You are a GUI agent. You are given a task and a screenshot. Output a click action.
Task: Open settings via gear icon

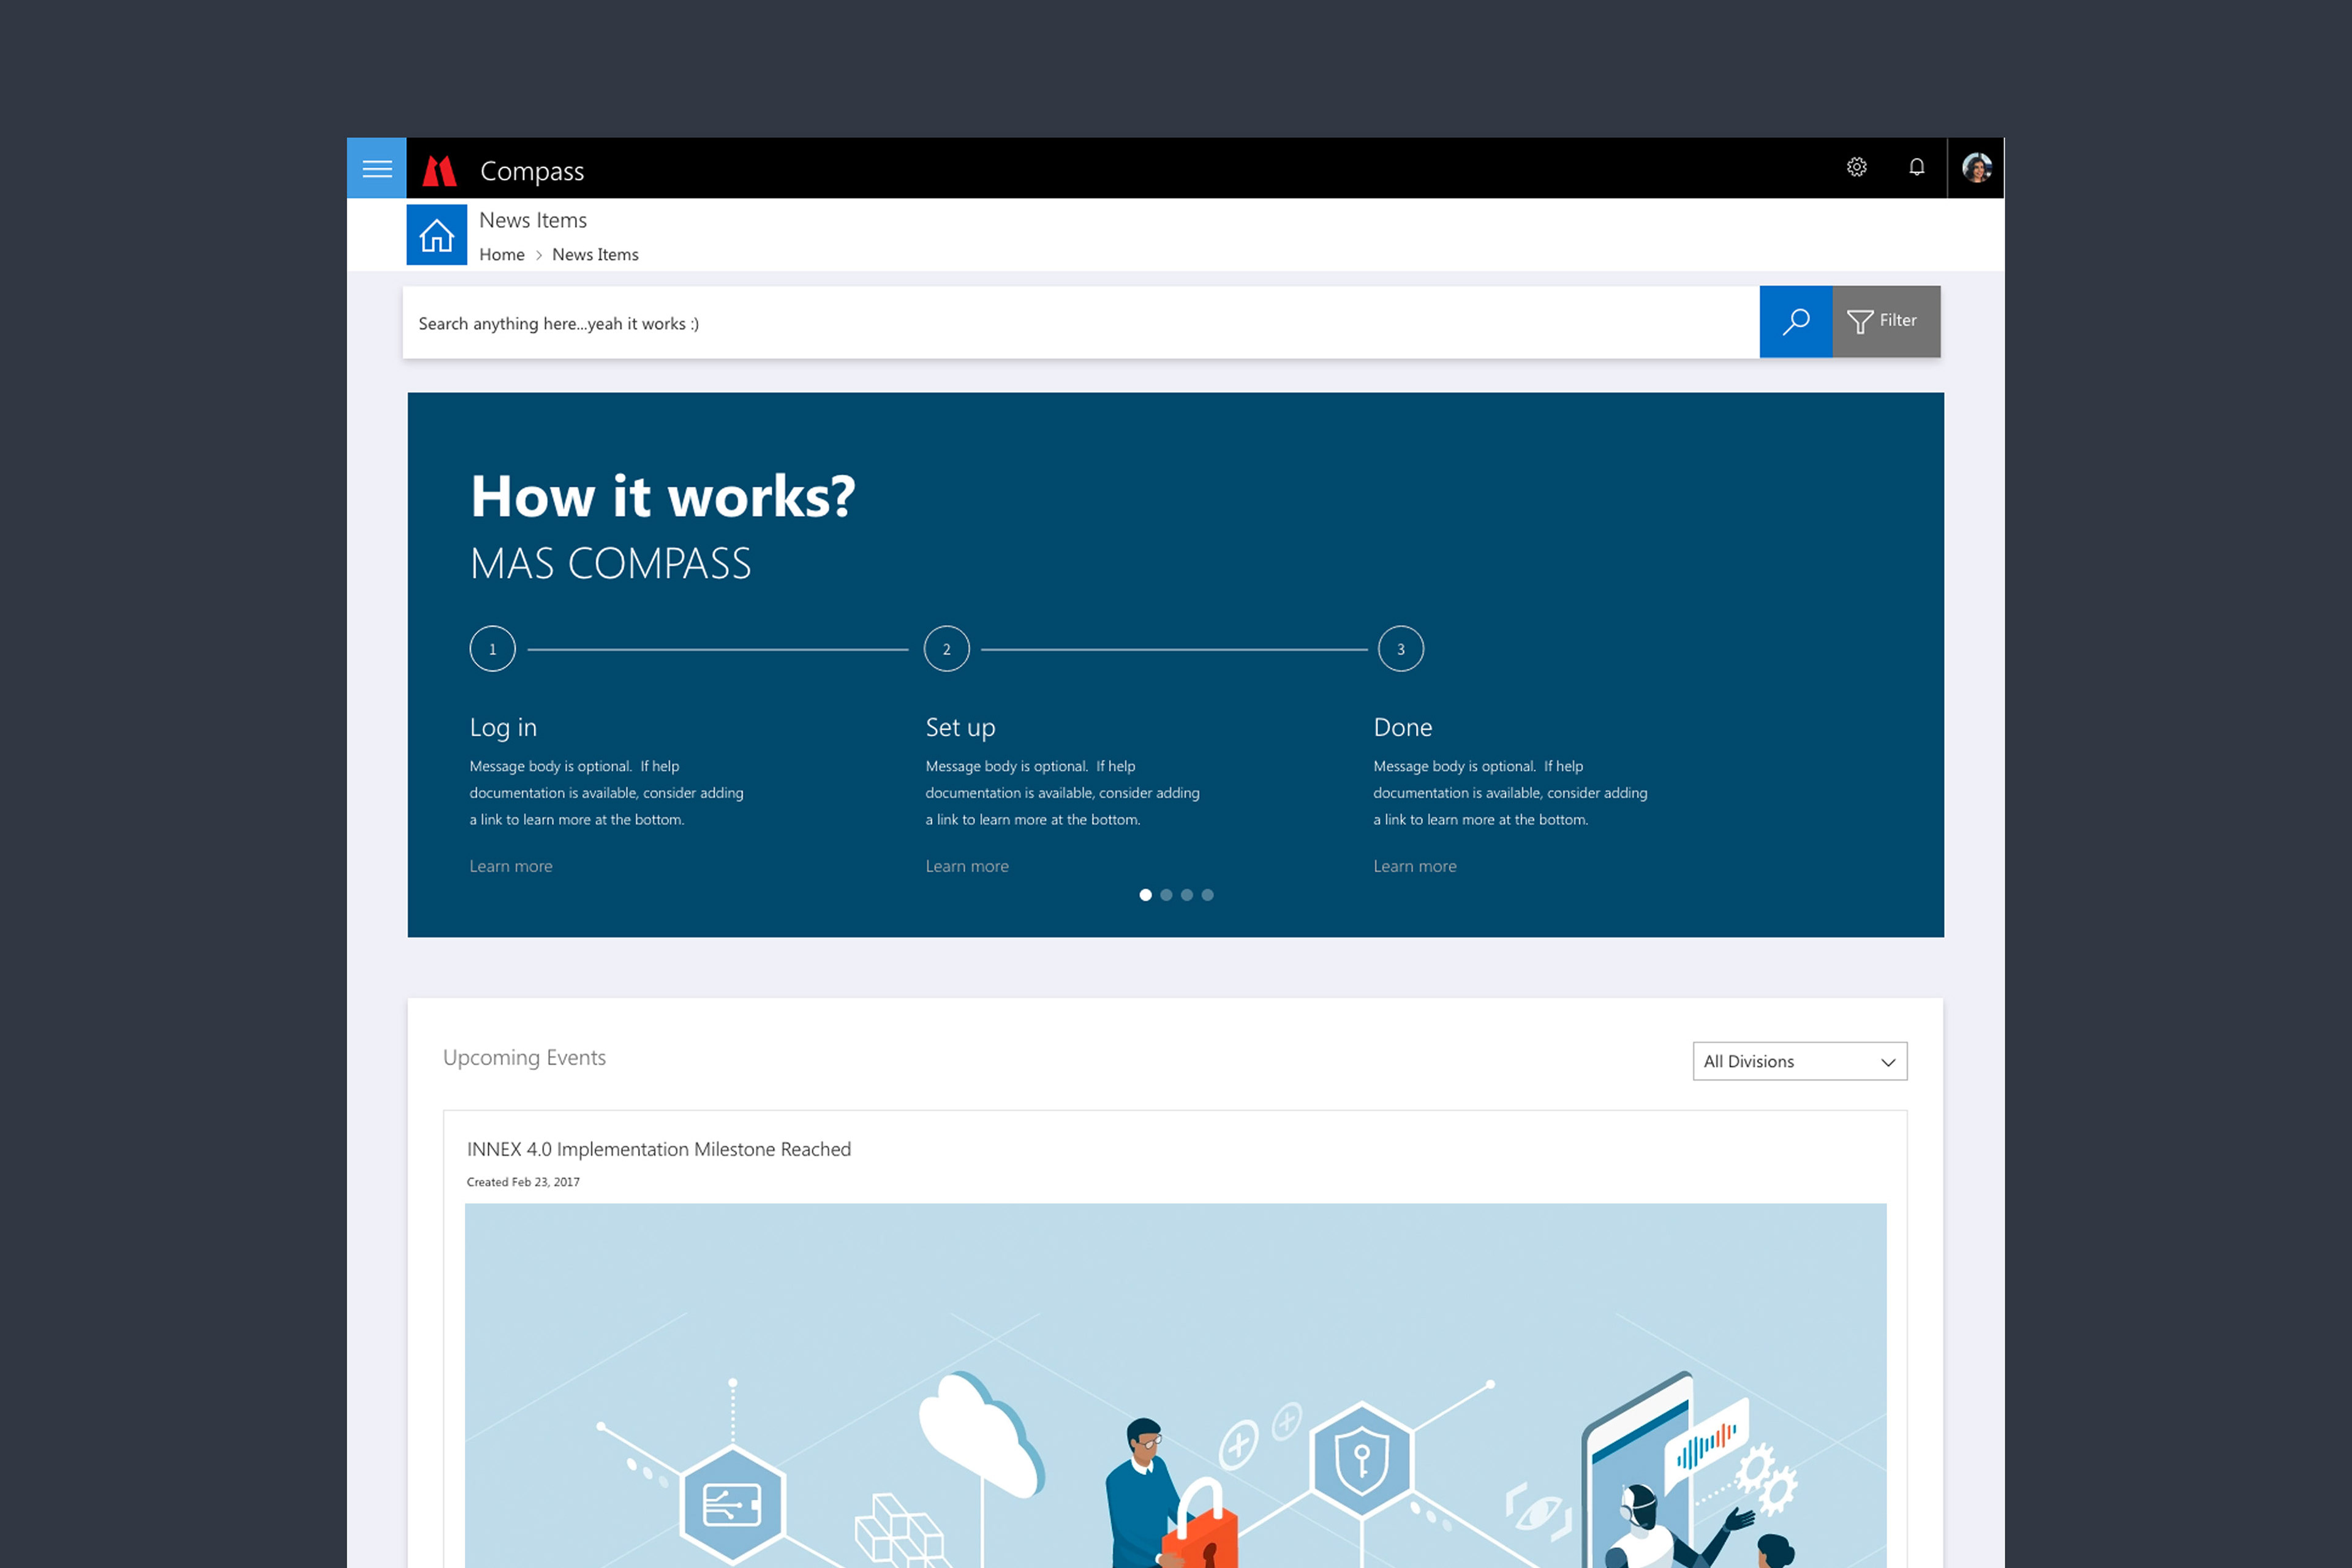pos(1856,167)
